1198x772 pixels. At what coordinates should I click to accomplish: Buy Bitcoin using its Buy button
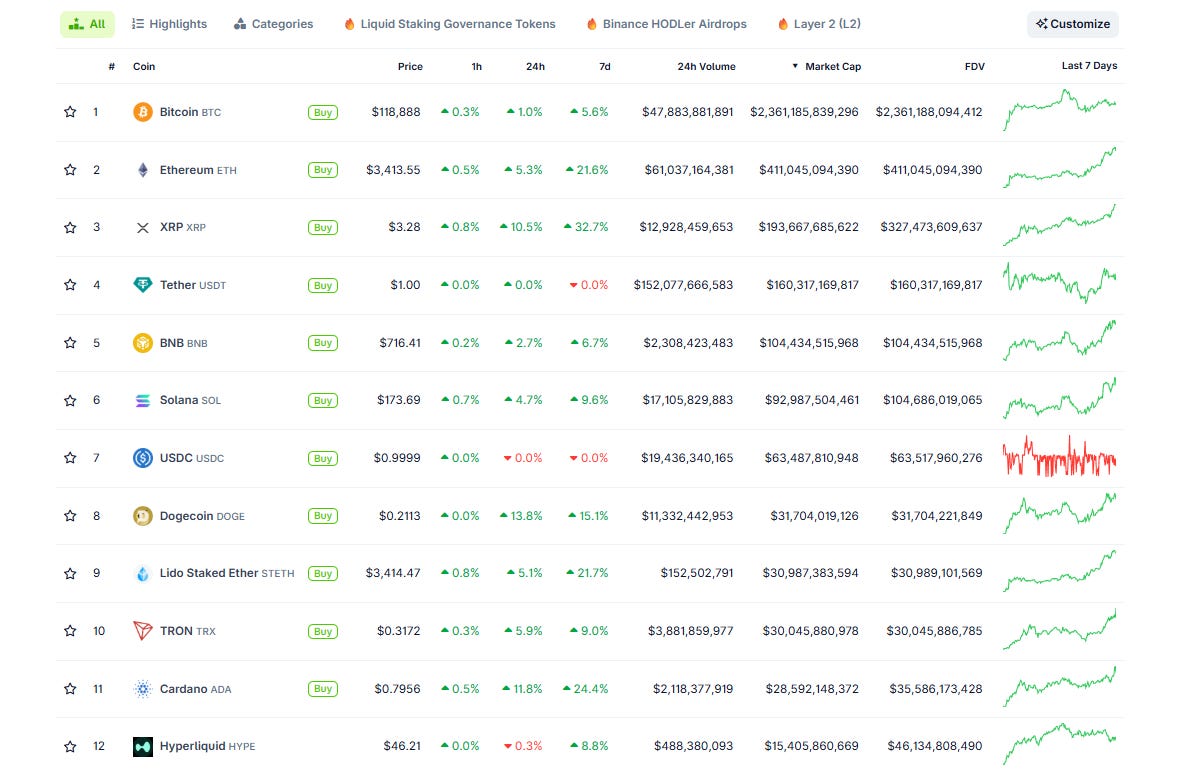pyautogui.click(x=322, y=112)
